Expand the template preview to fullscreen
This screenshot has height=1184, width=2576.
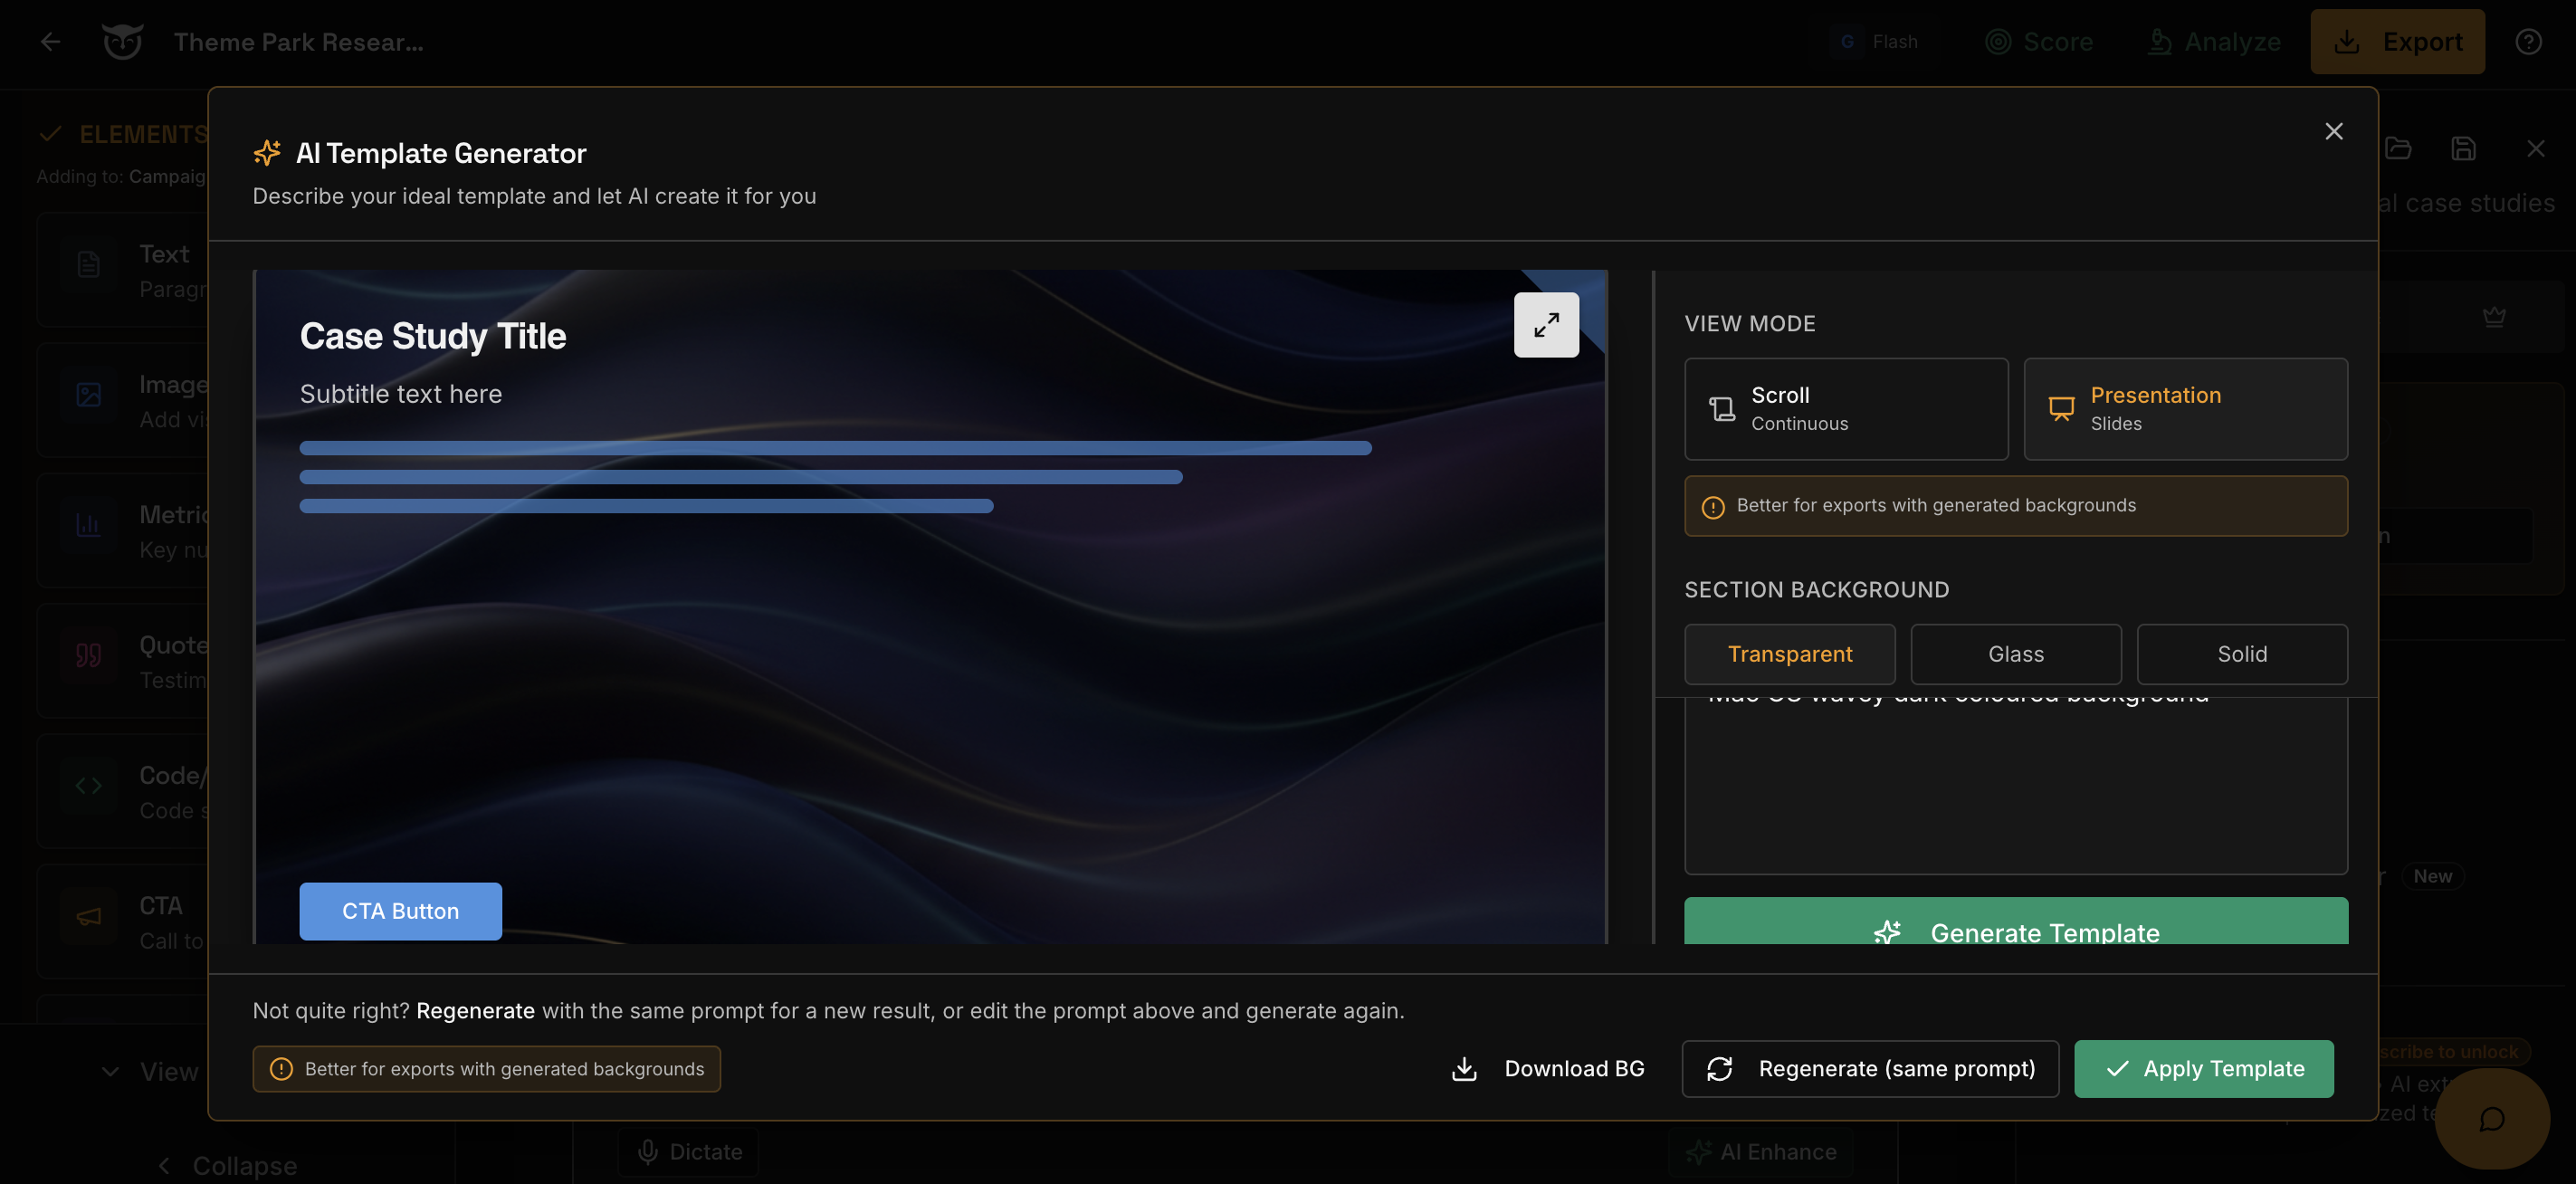point(1546,324)
